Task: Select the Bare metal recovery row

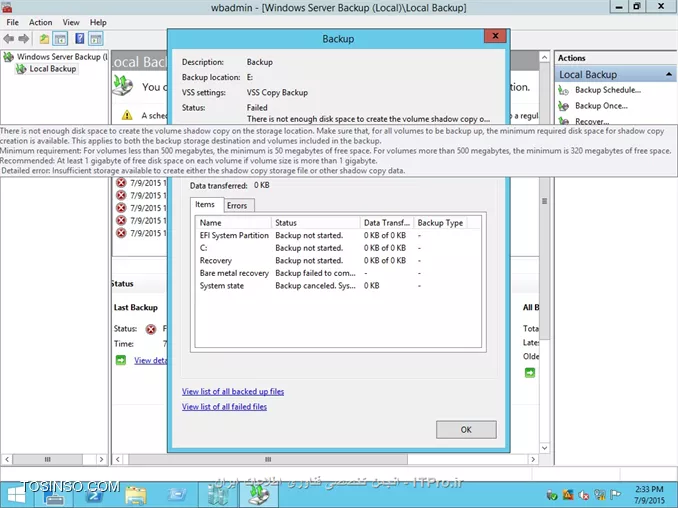Action: [338, 273]
